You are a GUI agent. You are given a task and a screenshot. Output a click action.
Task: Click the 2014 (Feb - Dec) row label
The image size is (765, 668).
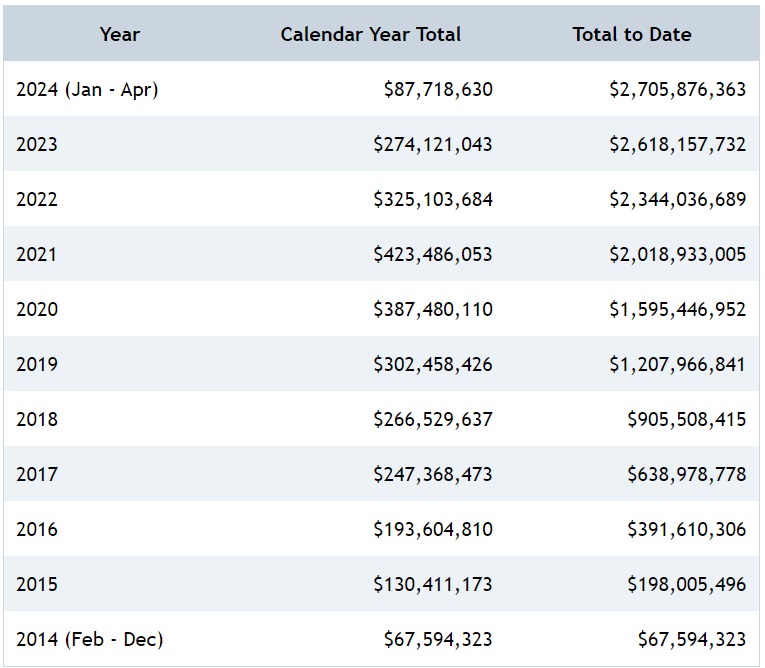(x=89, y=638)
